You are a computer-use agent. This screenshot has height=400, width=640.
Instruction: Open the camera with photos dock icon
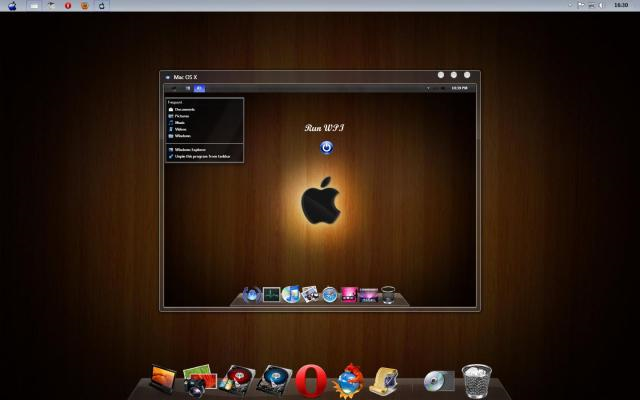[199, 381]
